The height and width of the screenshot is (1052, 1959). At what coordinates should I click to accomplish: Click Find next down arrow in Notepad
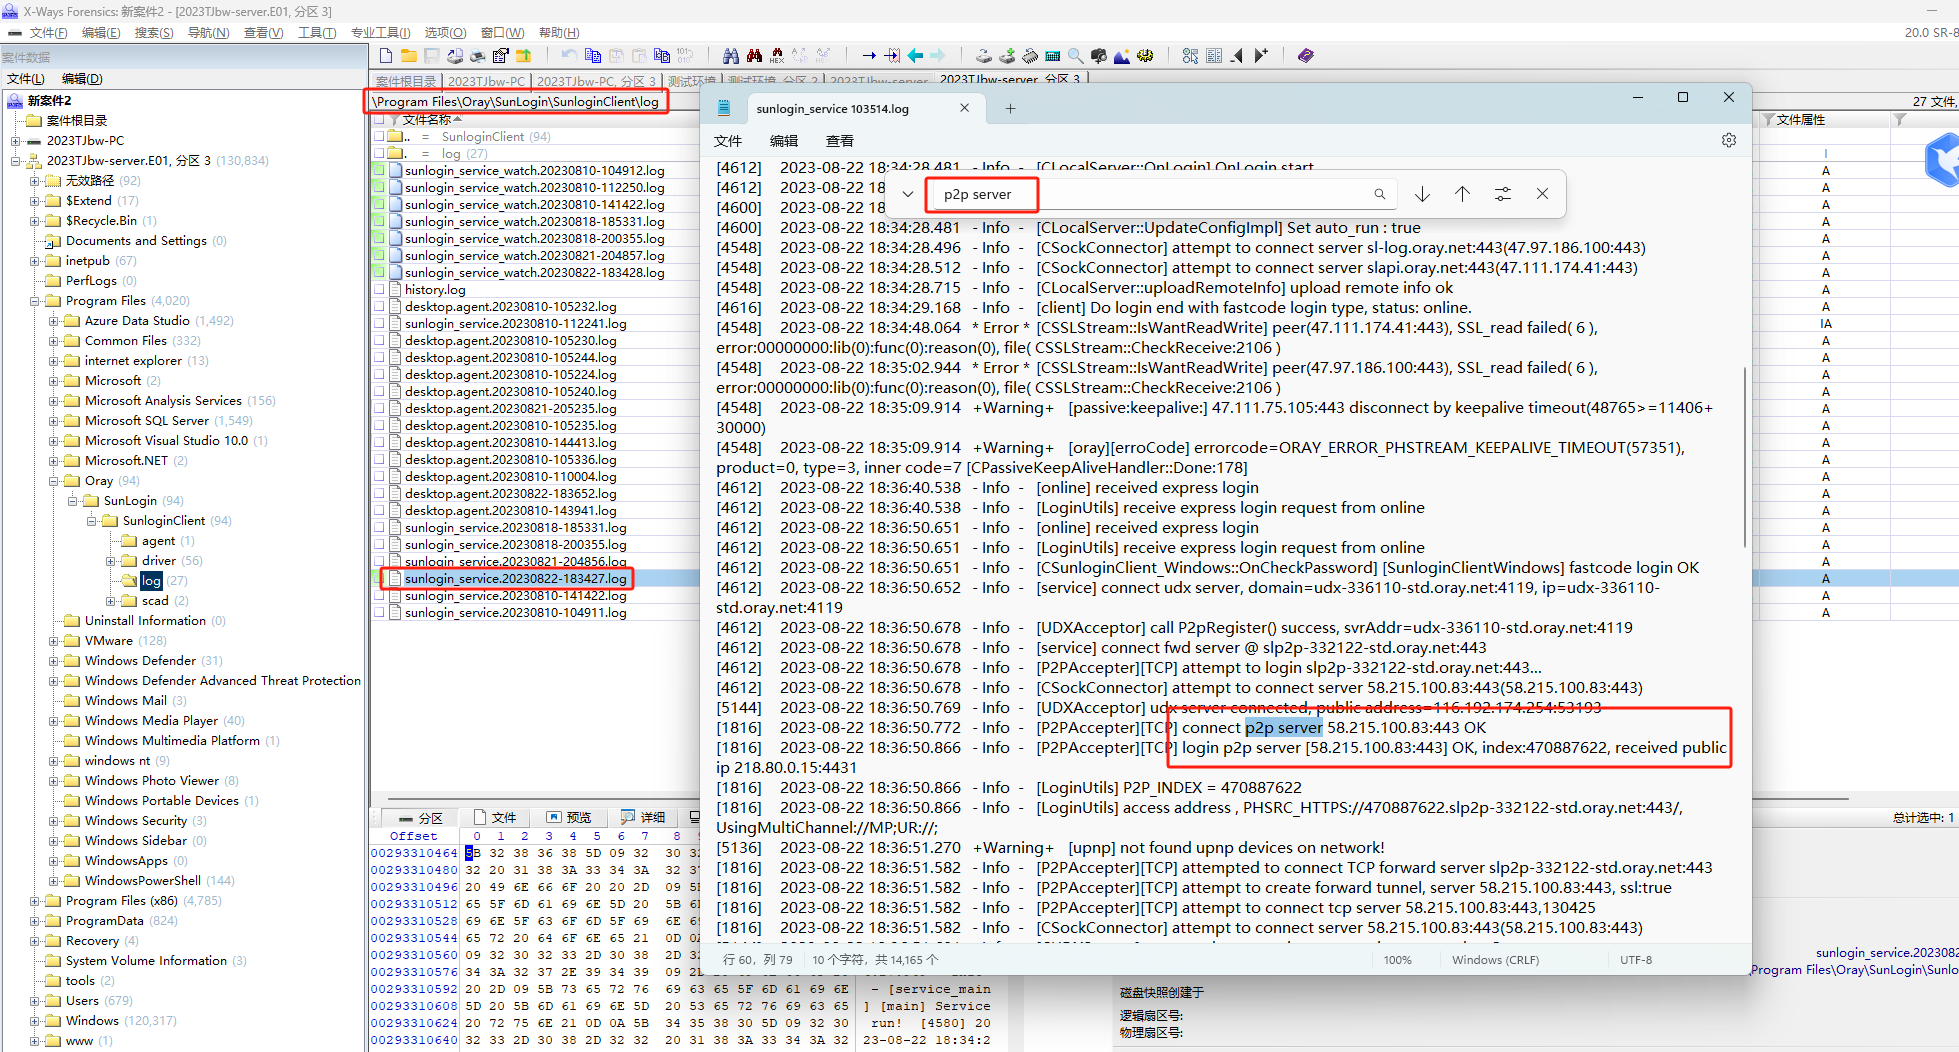point(1422,194)
